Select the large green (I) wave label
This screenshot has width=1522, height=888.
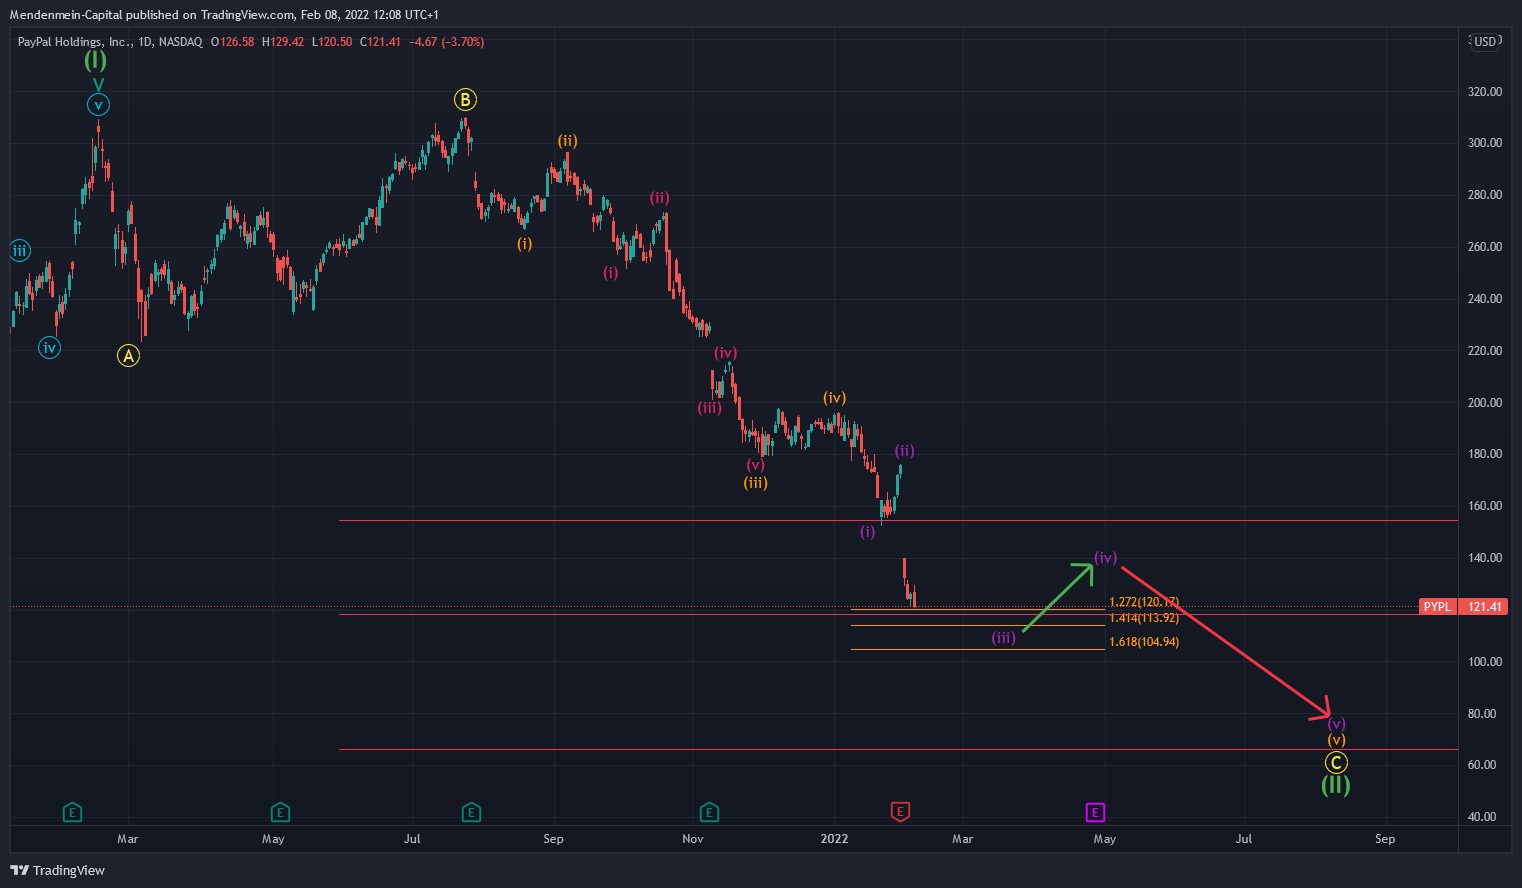(95, 60)
